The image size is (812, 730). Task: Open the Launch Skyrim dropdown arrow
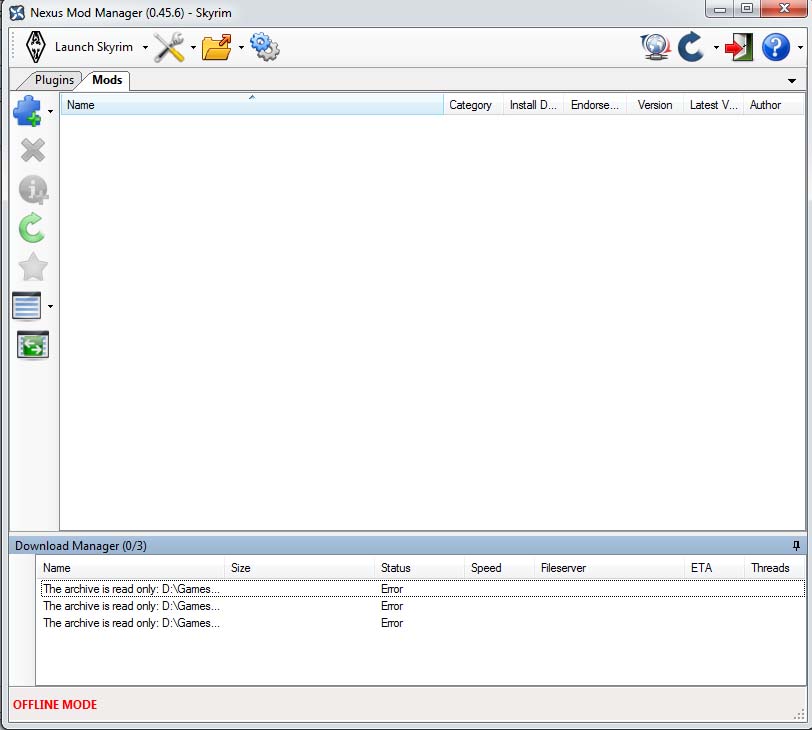(x=145, y=48)
